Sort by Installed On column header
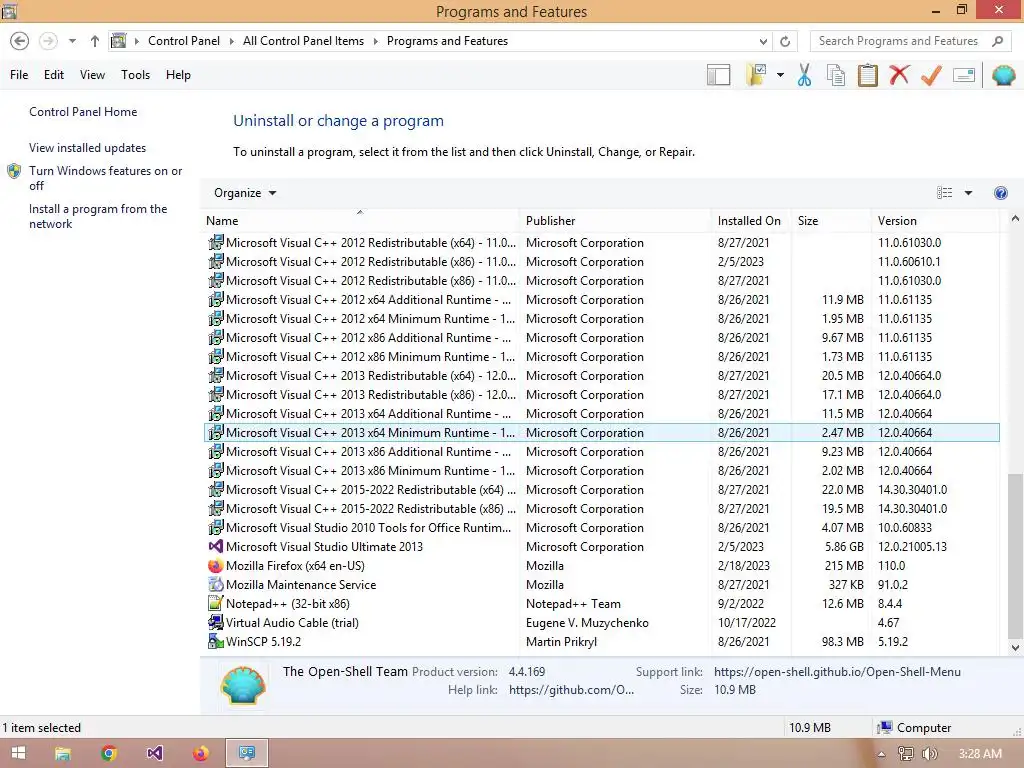 (750, 221)
